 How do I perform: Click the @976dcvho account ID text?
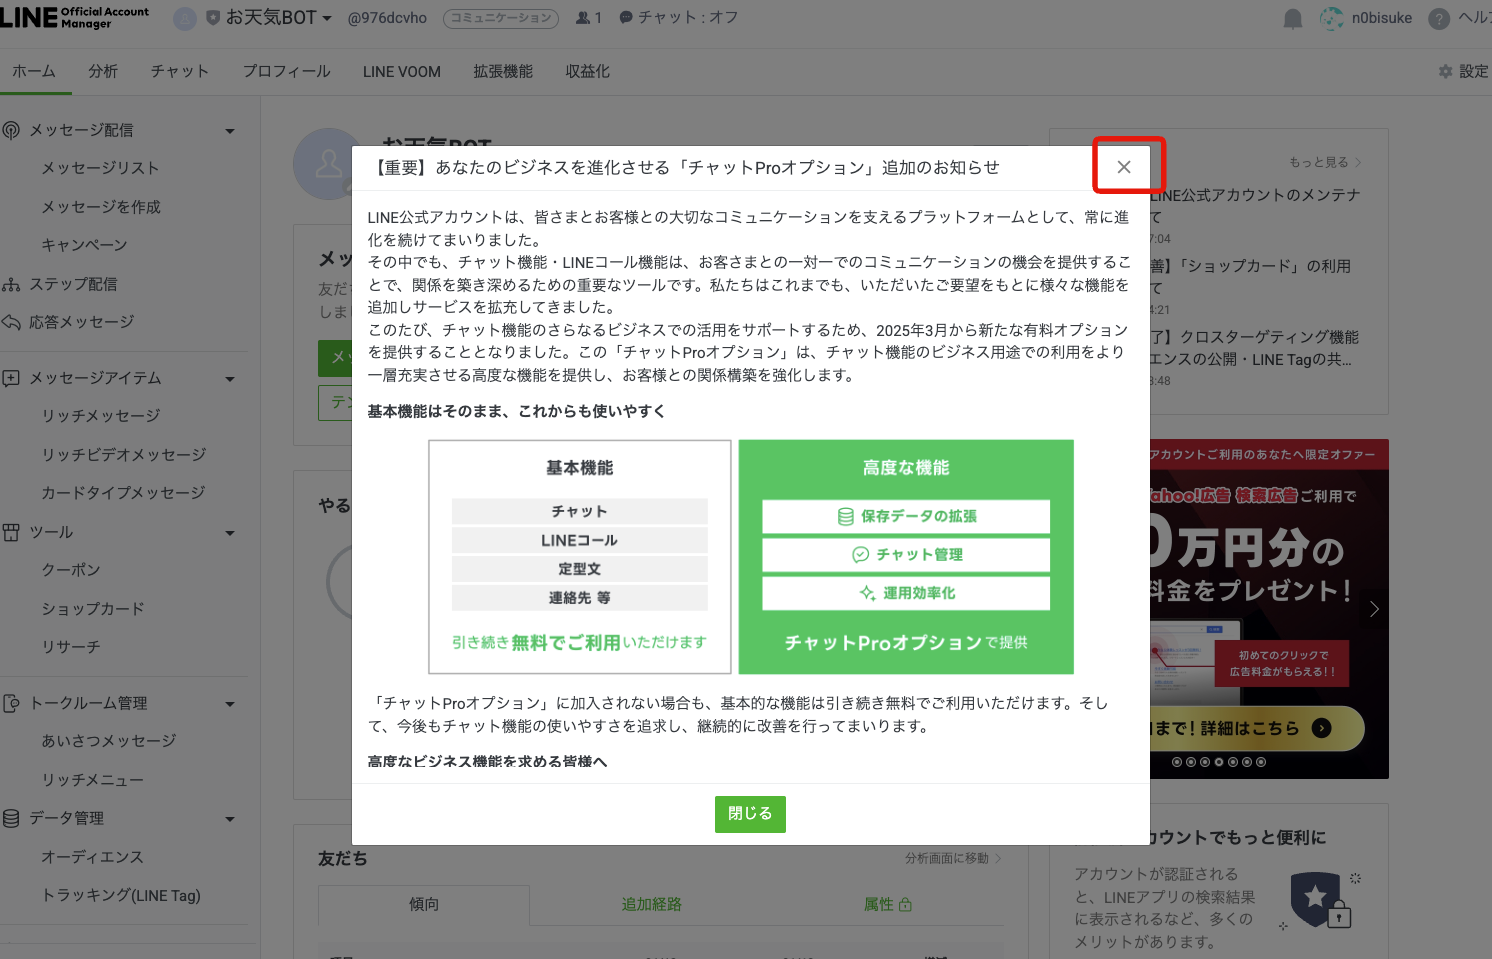coord(387,18)
